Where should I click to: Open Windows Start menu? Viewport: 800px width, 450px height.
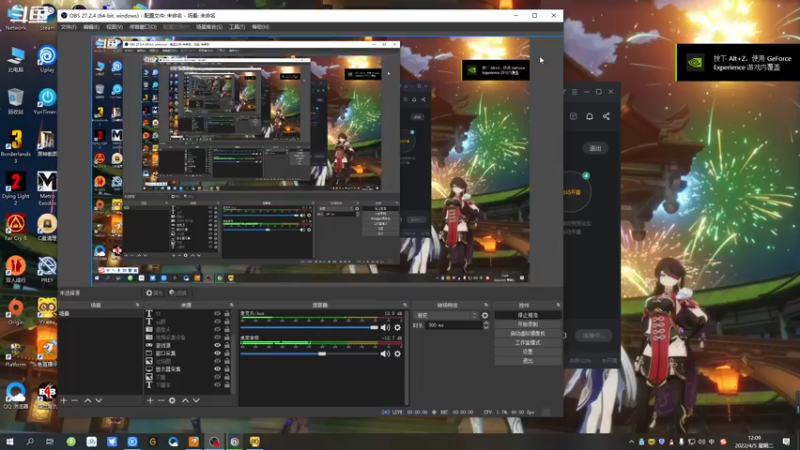(10, 442)
